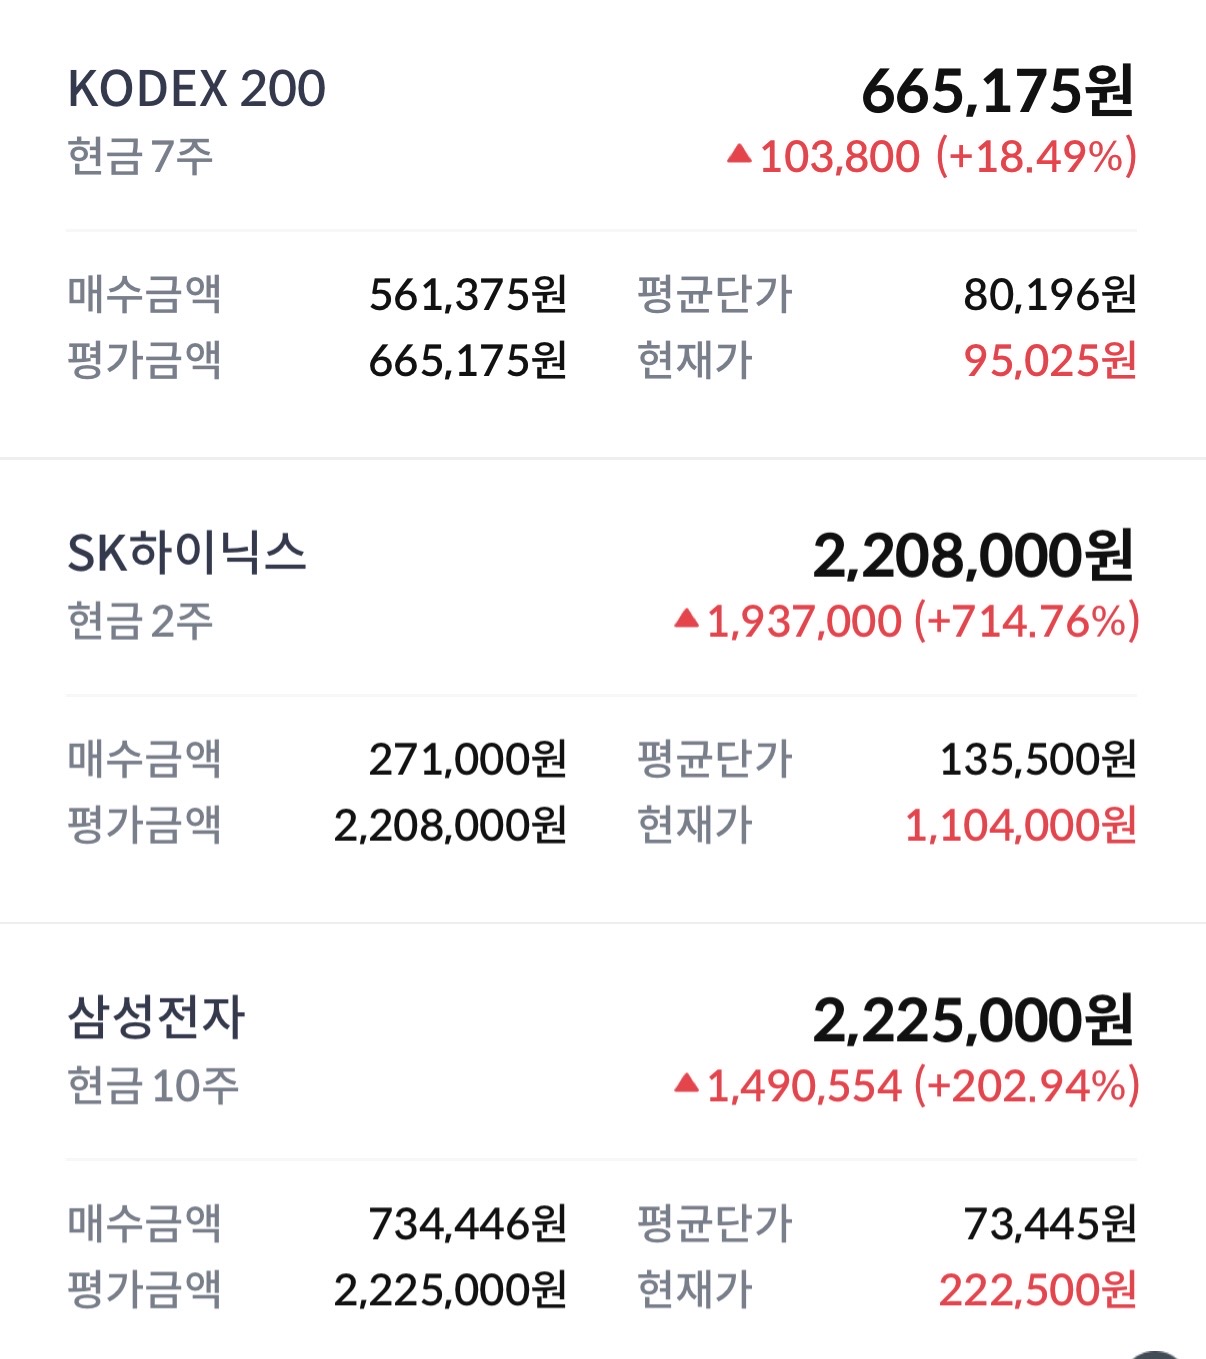1206x1359 pixels.
Task: Click SK하이닉스 gain percentage +714.76%
Action: coord(1026,621)
